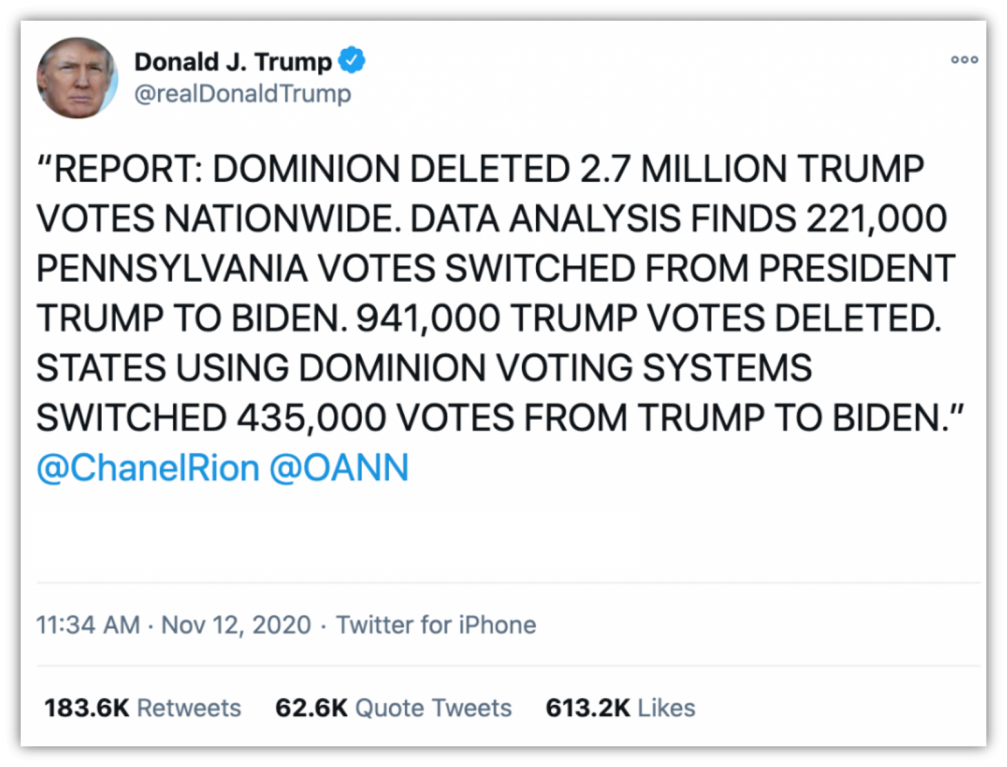Select the Retweets label

[189, 708]
